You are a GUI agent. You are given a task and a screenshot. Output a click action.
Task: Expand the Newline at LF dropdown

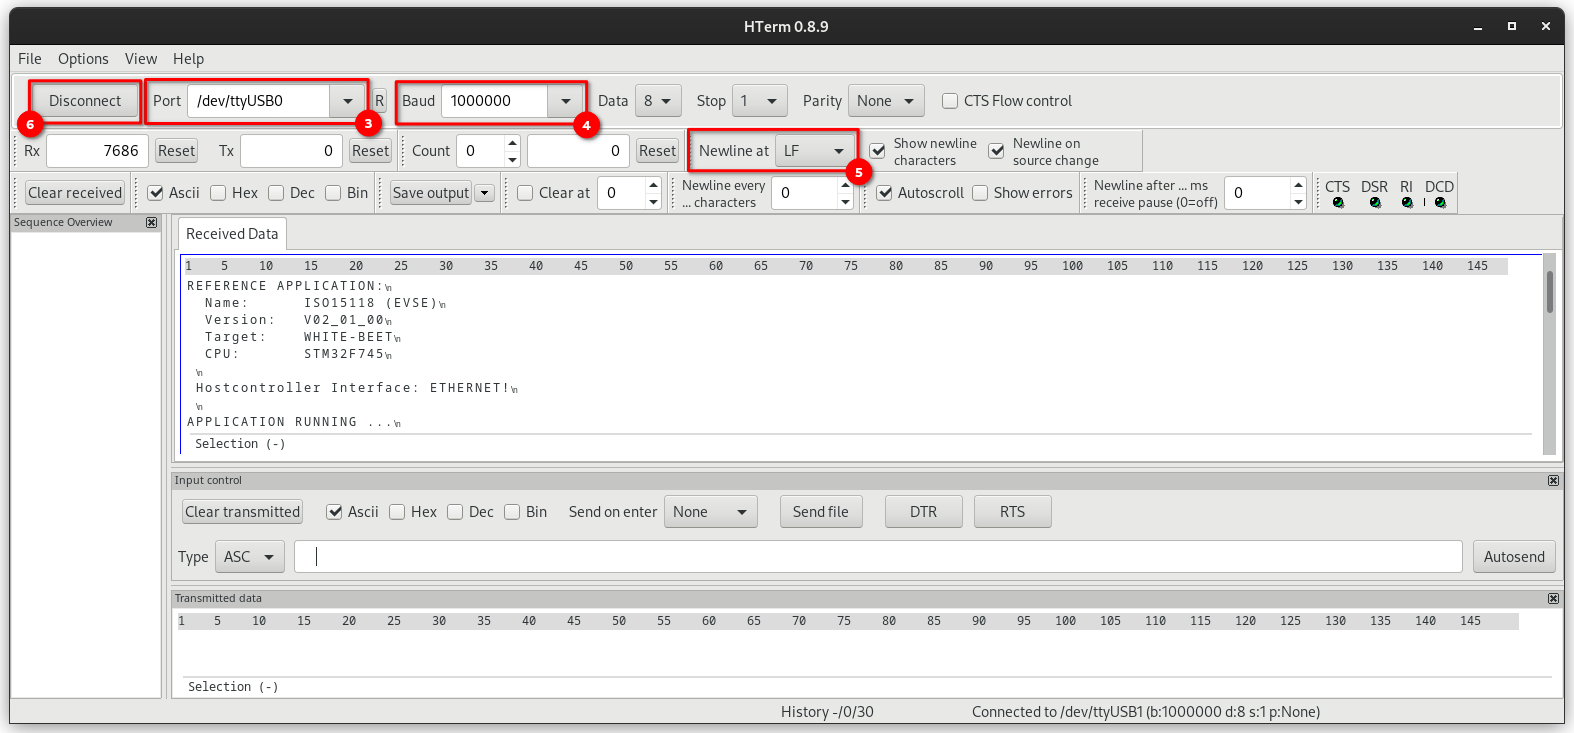pyautogui.click(x=838, y=151)
